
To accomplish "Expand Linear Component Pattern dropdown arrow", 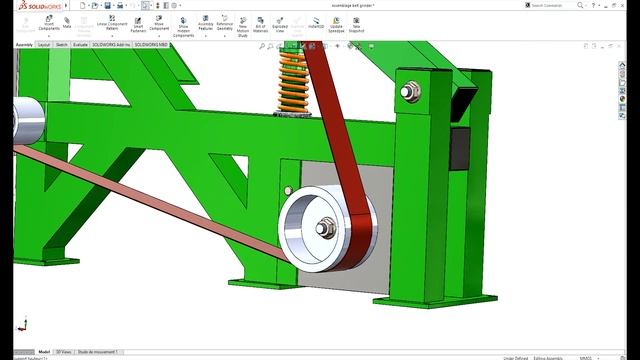I will click(x=112, y=36).
